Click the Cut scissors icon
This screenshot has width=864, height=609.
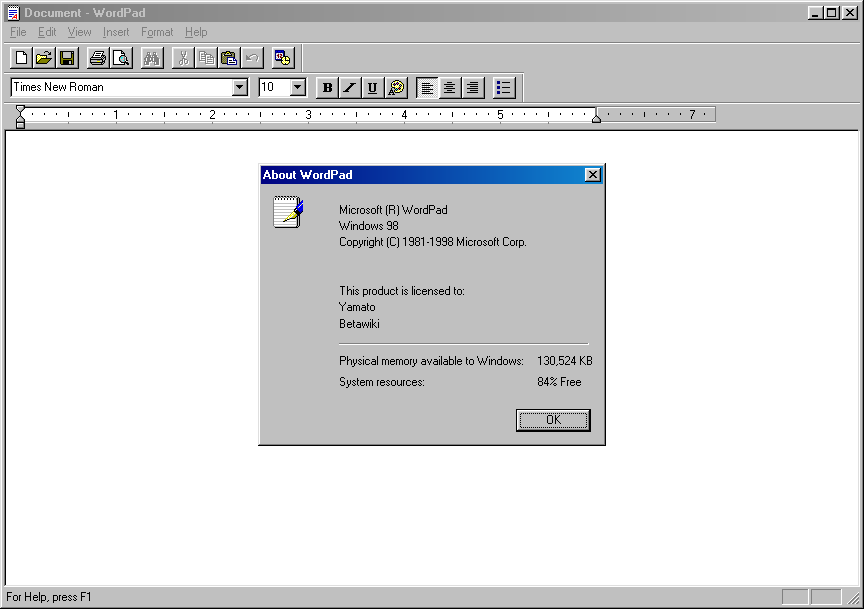183,58
